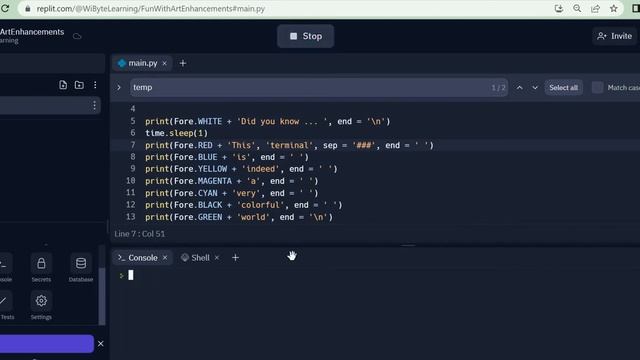This screenshot has height=360, width=640.
Task: Close the Shell tab
Action: click(217, 258)
